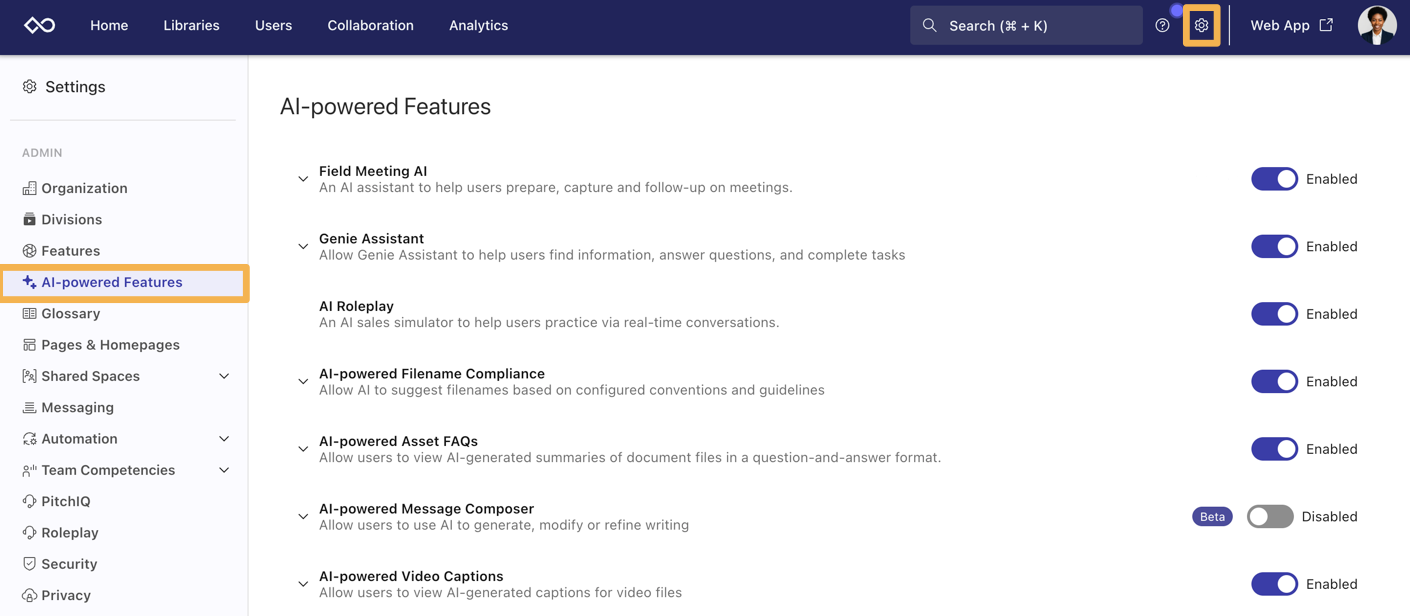Click the Glossary icon in sidebar

point(29,313)
